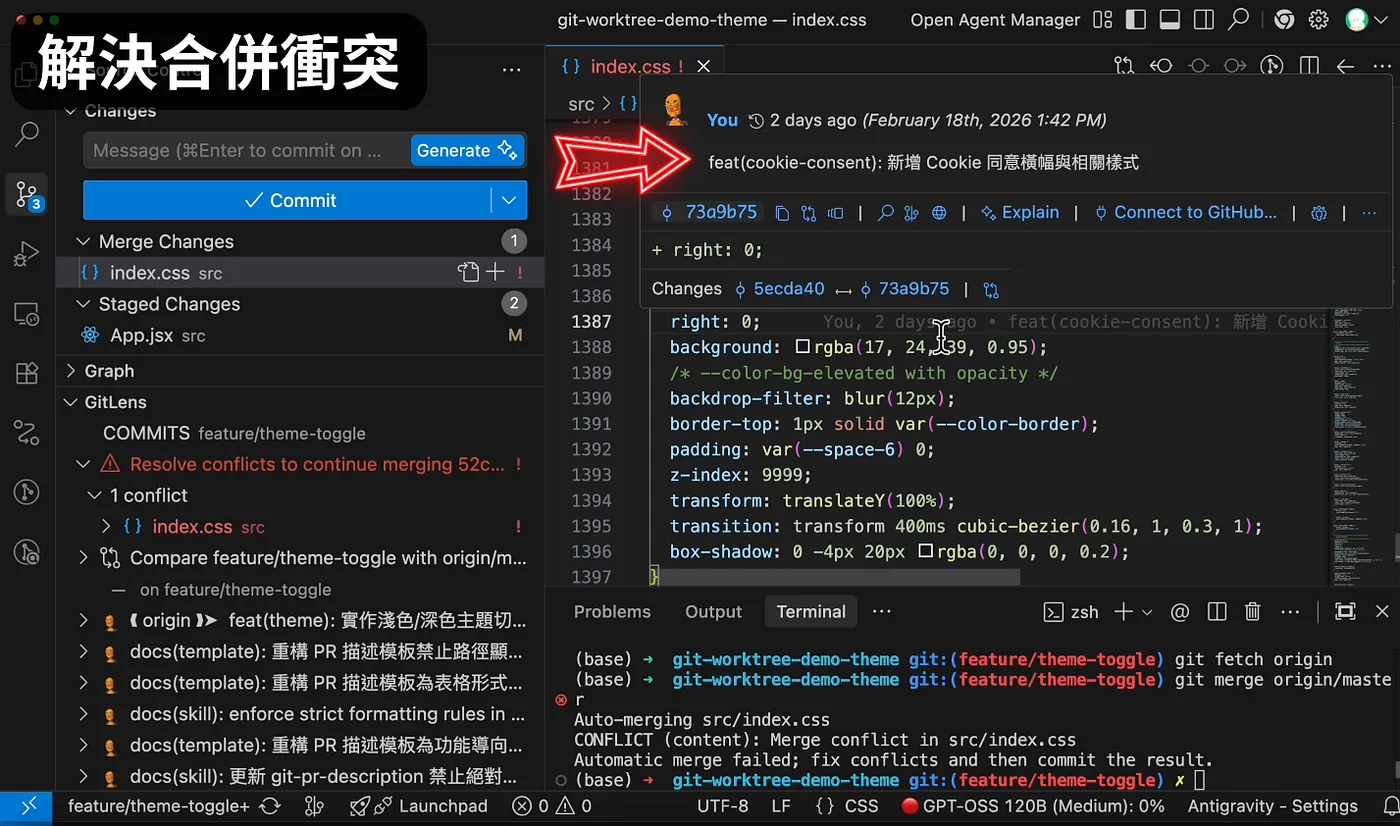Open Agent Manager in title bar

pyautogui.click(x=995, y=20)
